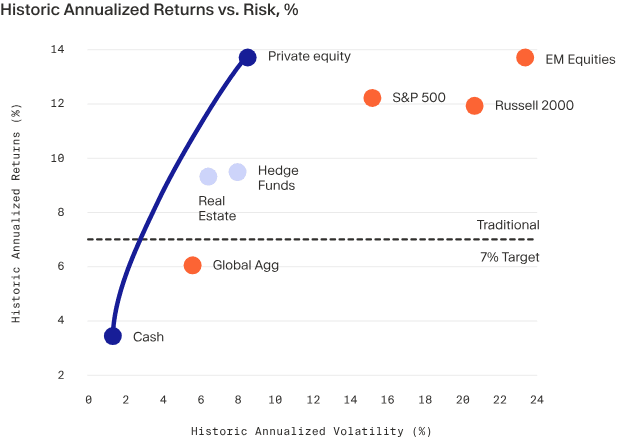The width and height of the screenshot is (640, 440).
Task: Select the Cash dark blue dot
Action: [113, 336]
